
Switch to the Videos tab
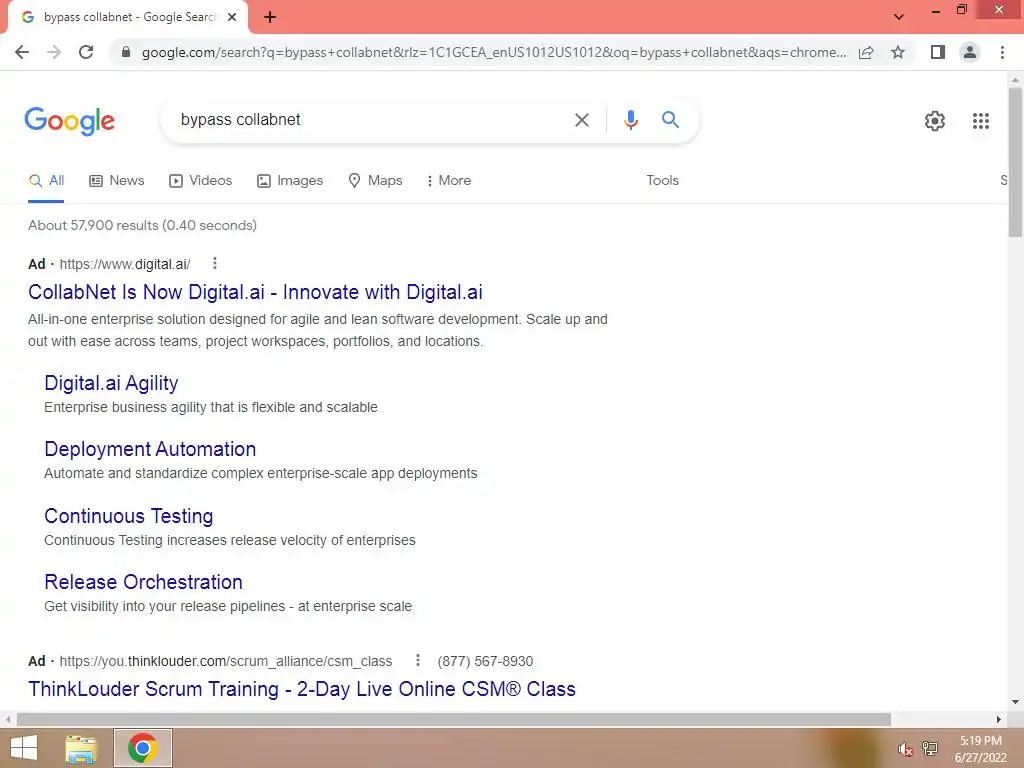point(200,181)
